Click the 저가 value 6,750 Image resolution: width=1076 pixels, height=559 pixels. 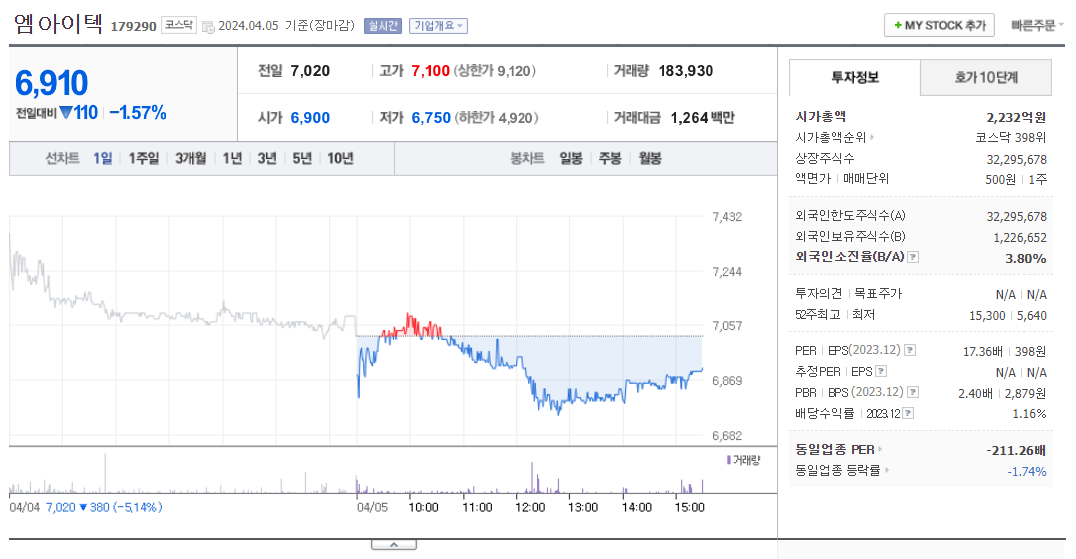pyautogui.click(x=431, y=118)
